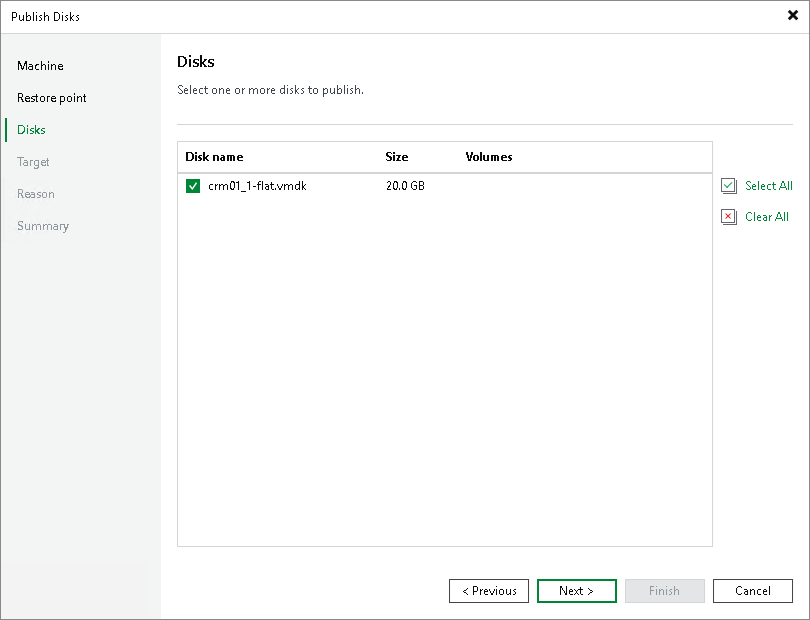The height and width of the screenshot is (620, 810).
Task: Sort disks by the Disk name column
Action: (x=213, y=157)
